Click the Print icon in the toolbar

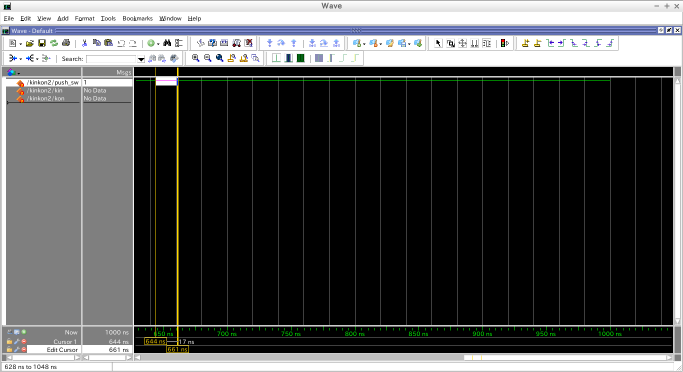(x=66, y=43)
